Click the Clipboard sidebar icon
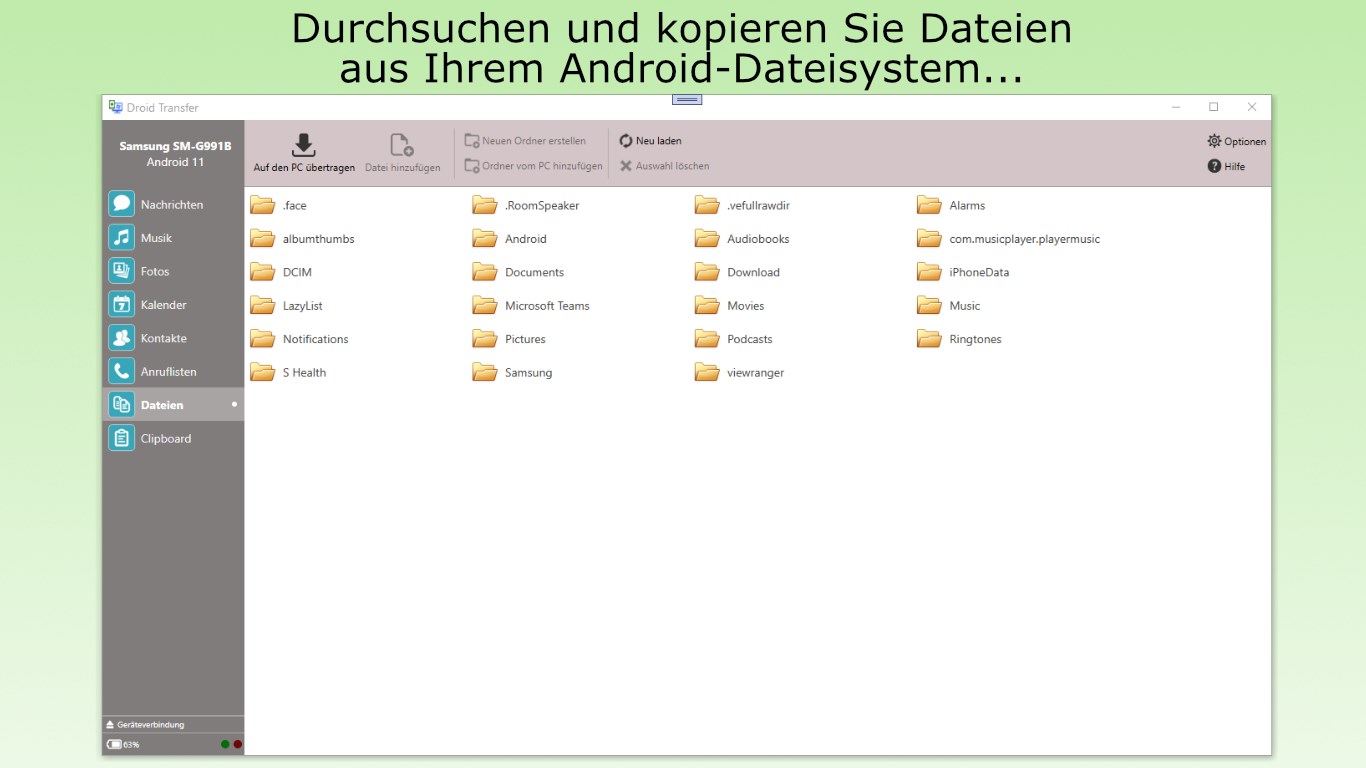Screen dimensions: 1366x768 (121, 438)
